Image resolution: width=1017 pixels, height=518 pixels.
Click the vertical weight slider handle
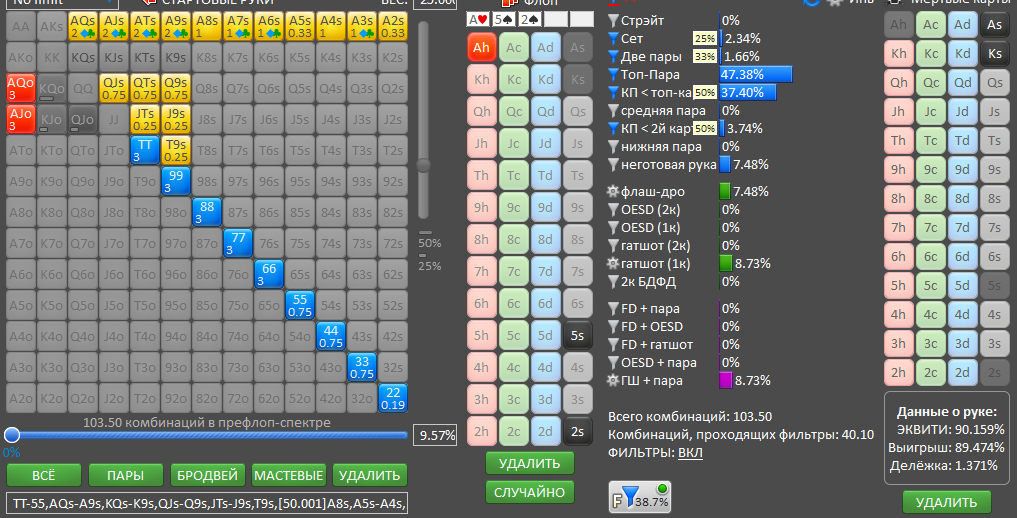coord(424,165)
